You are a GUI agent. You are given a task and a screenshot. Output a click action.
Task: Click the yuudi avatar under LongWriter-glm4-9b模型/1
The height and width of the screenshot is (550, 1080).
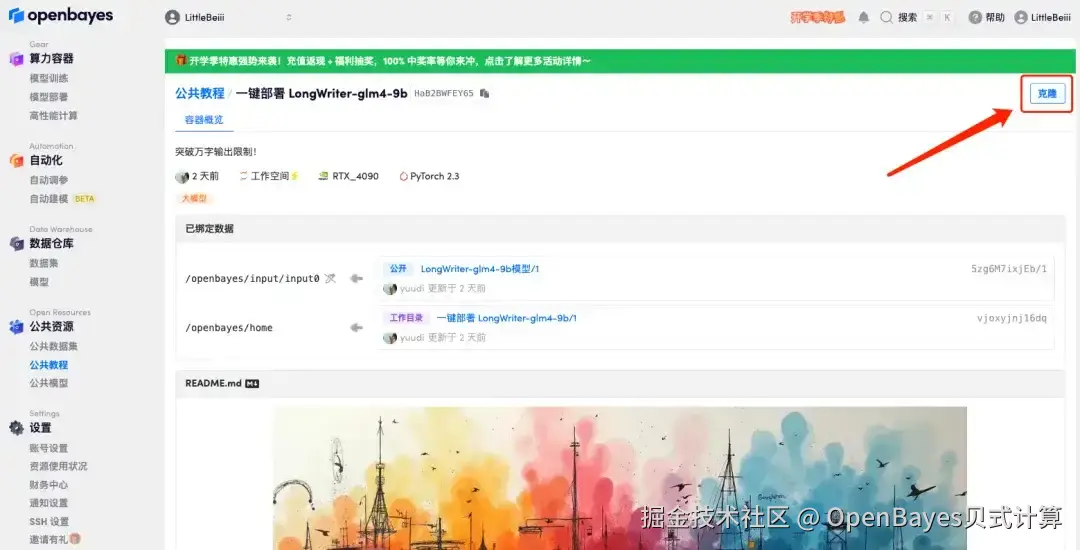pos(390,289)
